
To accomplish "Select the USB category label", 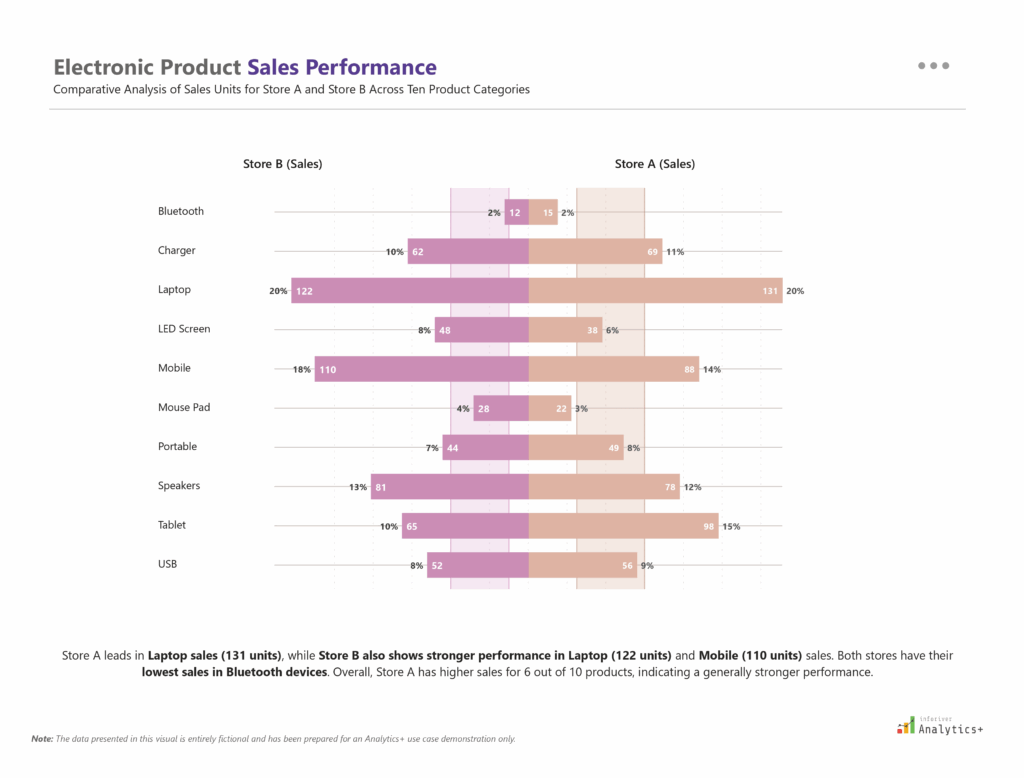I will click(168, 565).
